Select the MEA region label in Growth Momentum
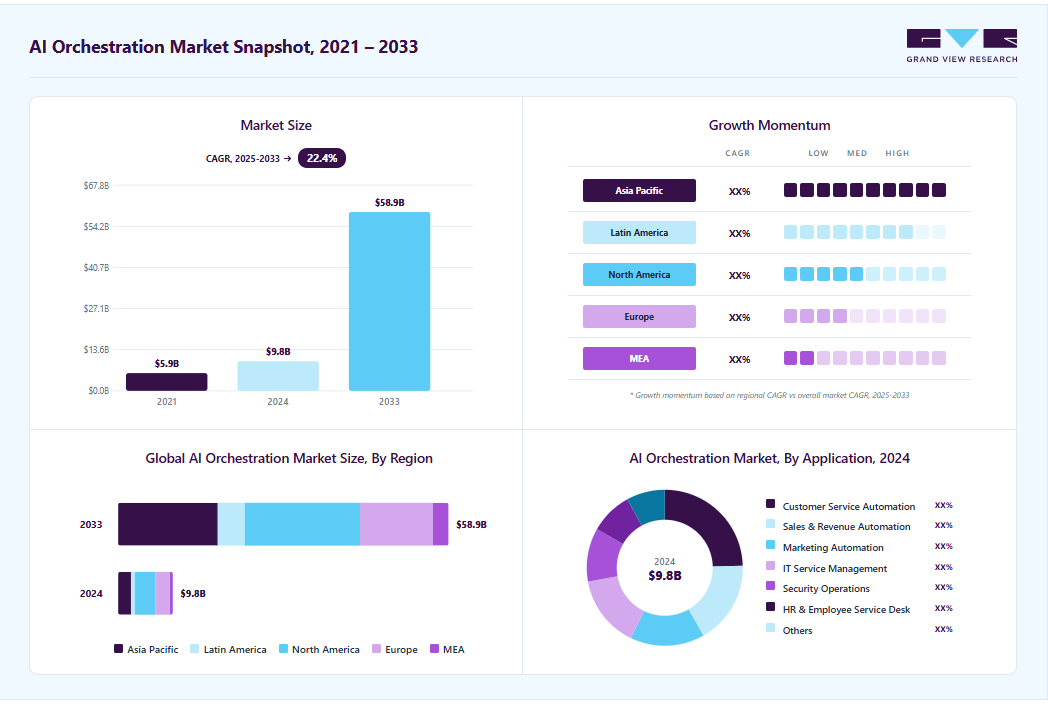The image size is (1048, 706). (x=639, y=359)
